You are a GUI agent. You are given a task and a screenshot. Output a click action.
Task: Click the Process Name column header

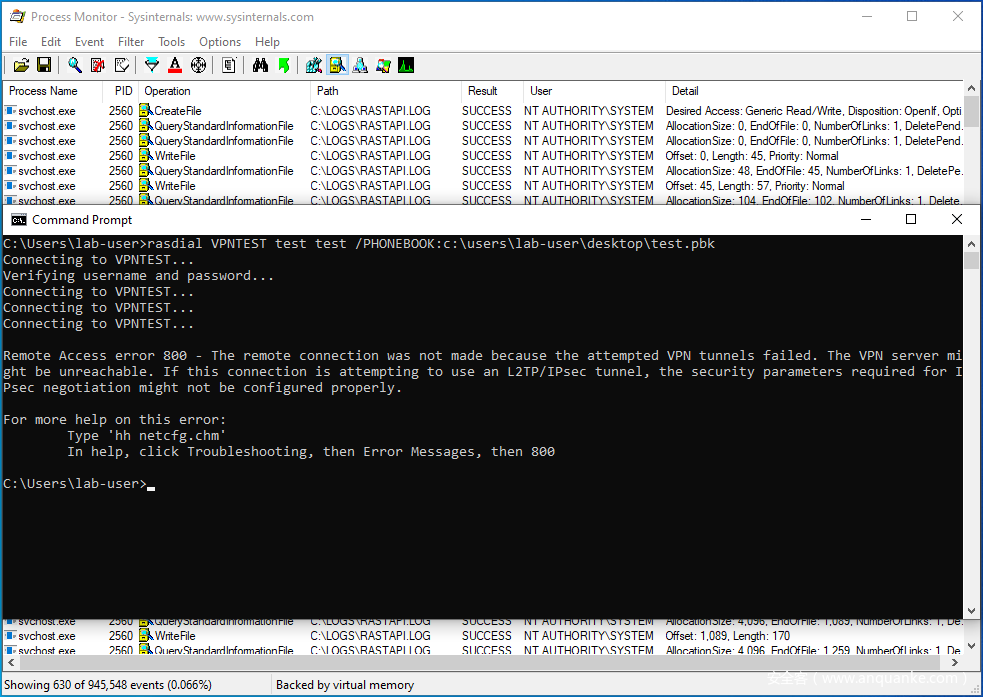coord(43,91)
